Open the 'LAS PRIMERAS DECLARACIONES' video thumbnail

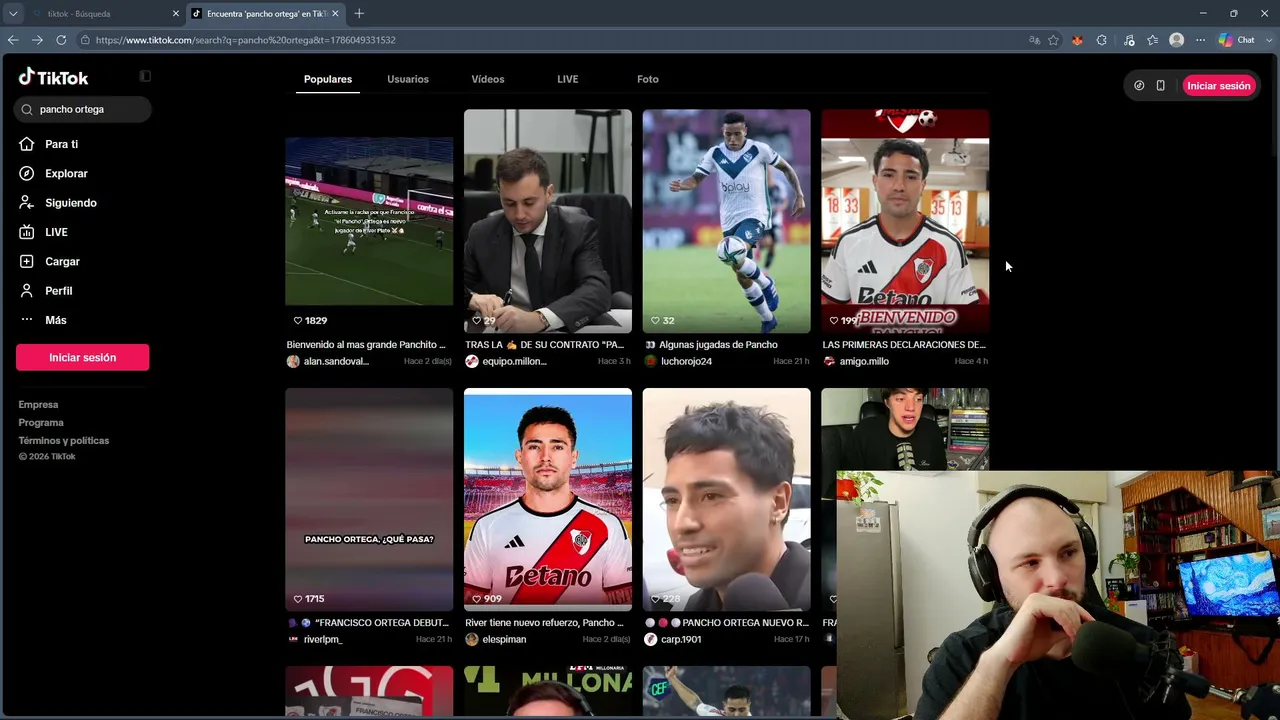pyautogui.click(x=905, y=221)
